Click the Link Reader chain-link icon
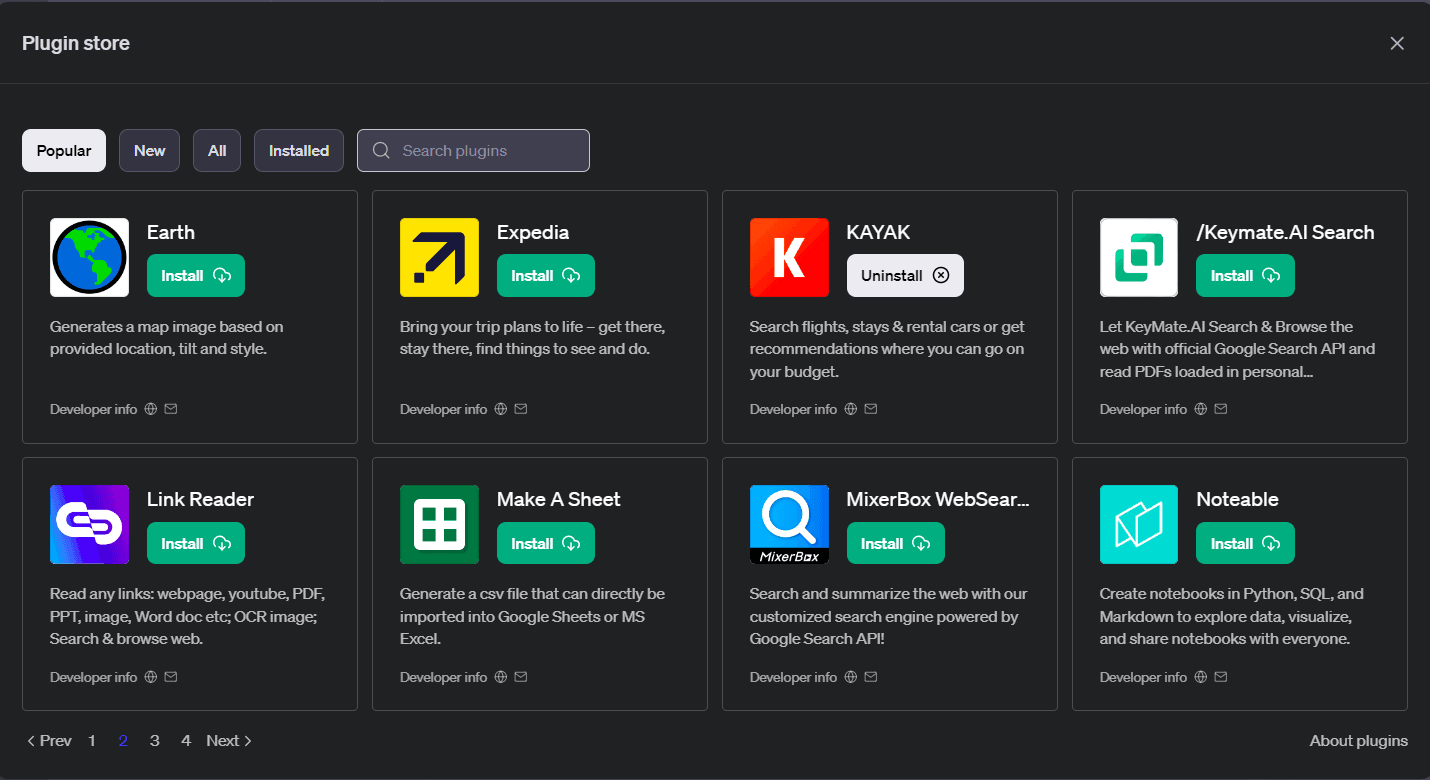The image size is (1430, 780). point(89,524)
